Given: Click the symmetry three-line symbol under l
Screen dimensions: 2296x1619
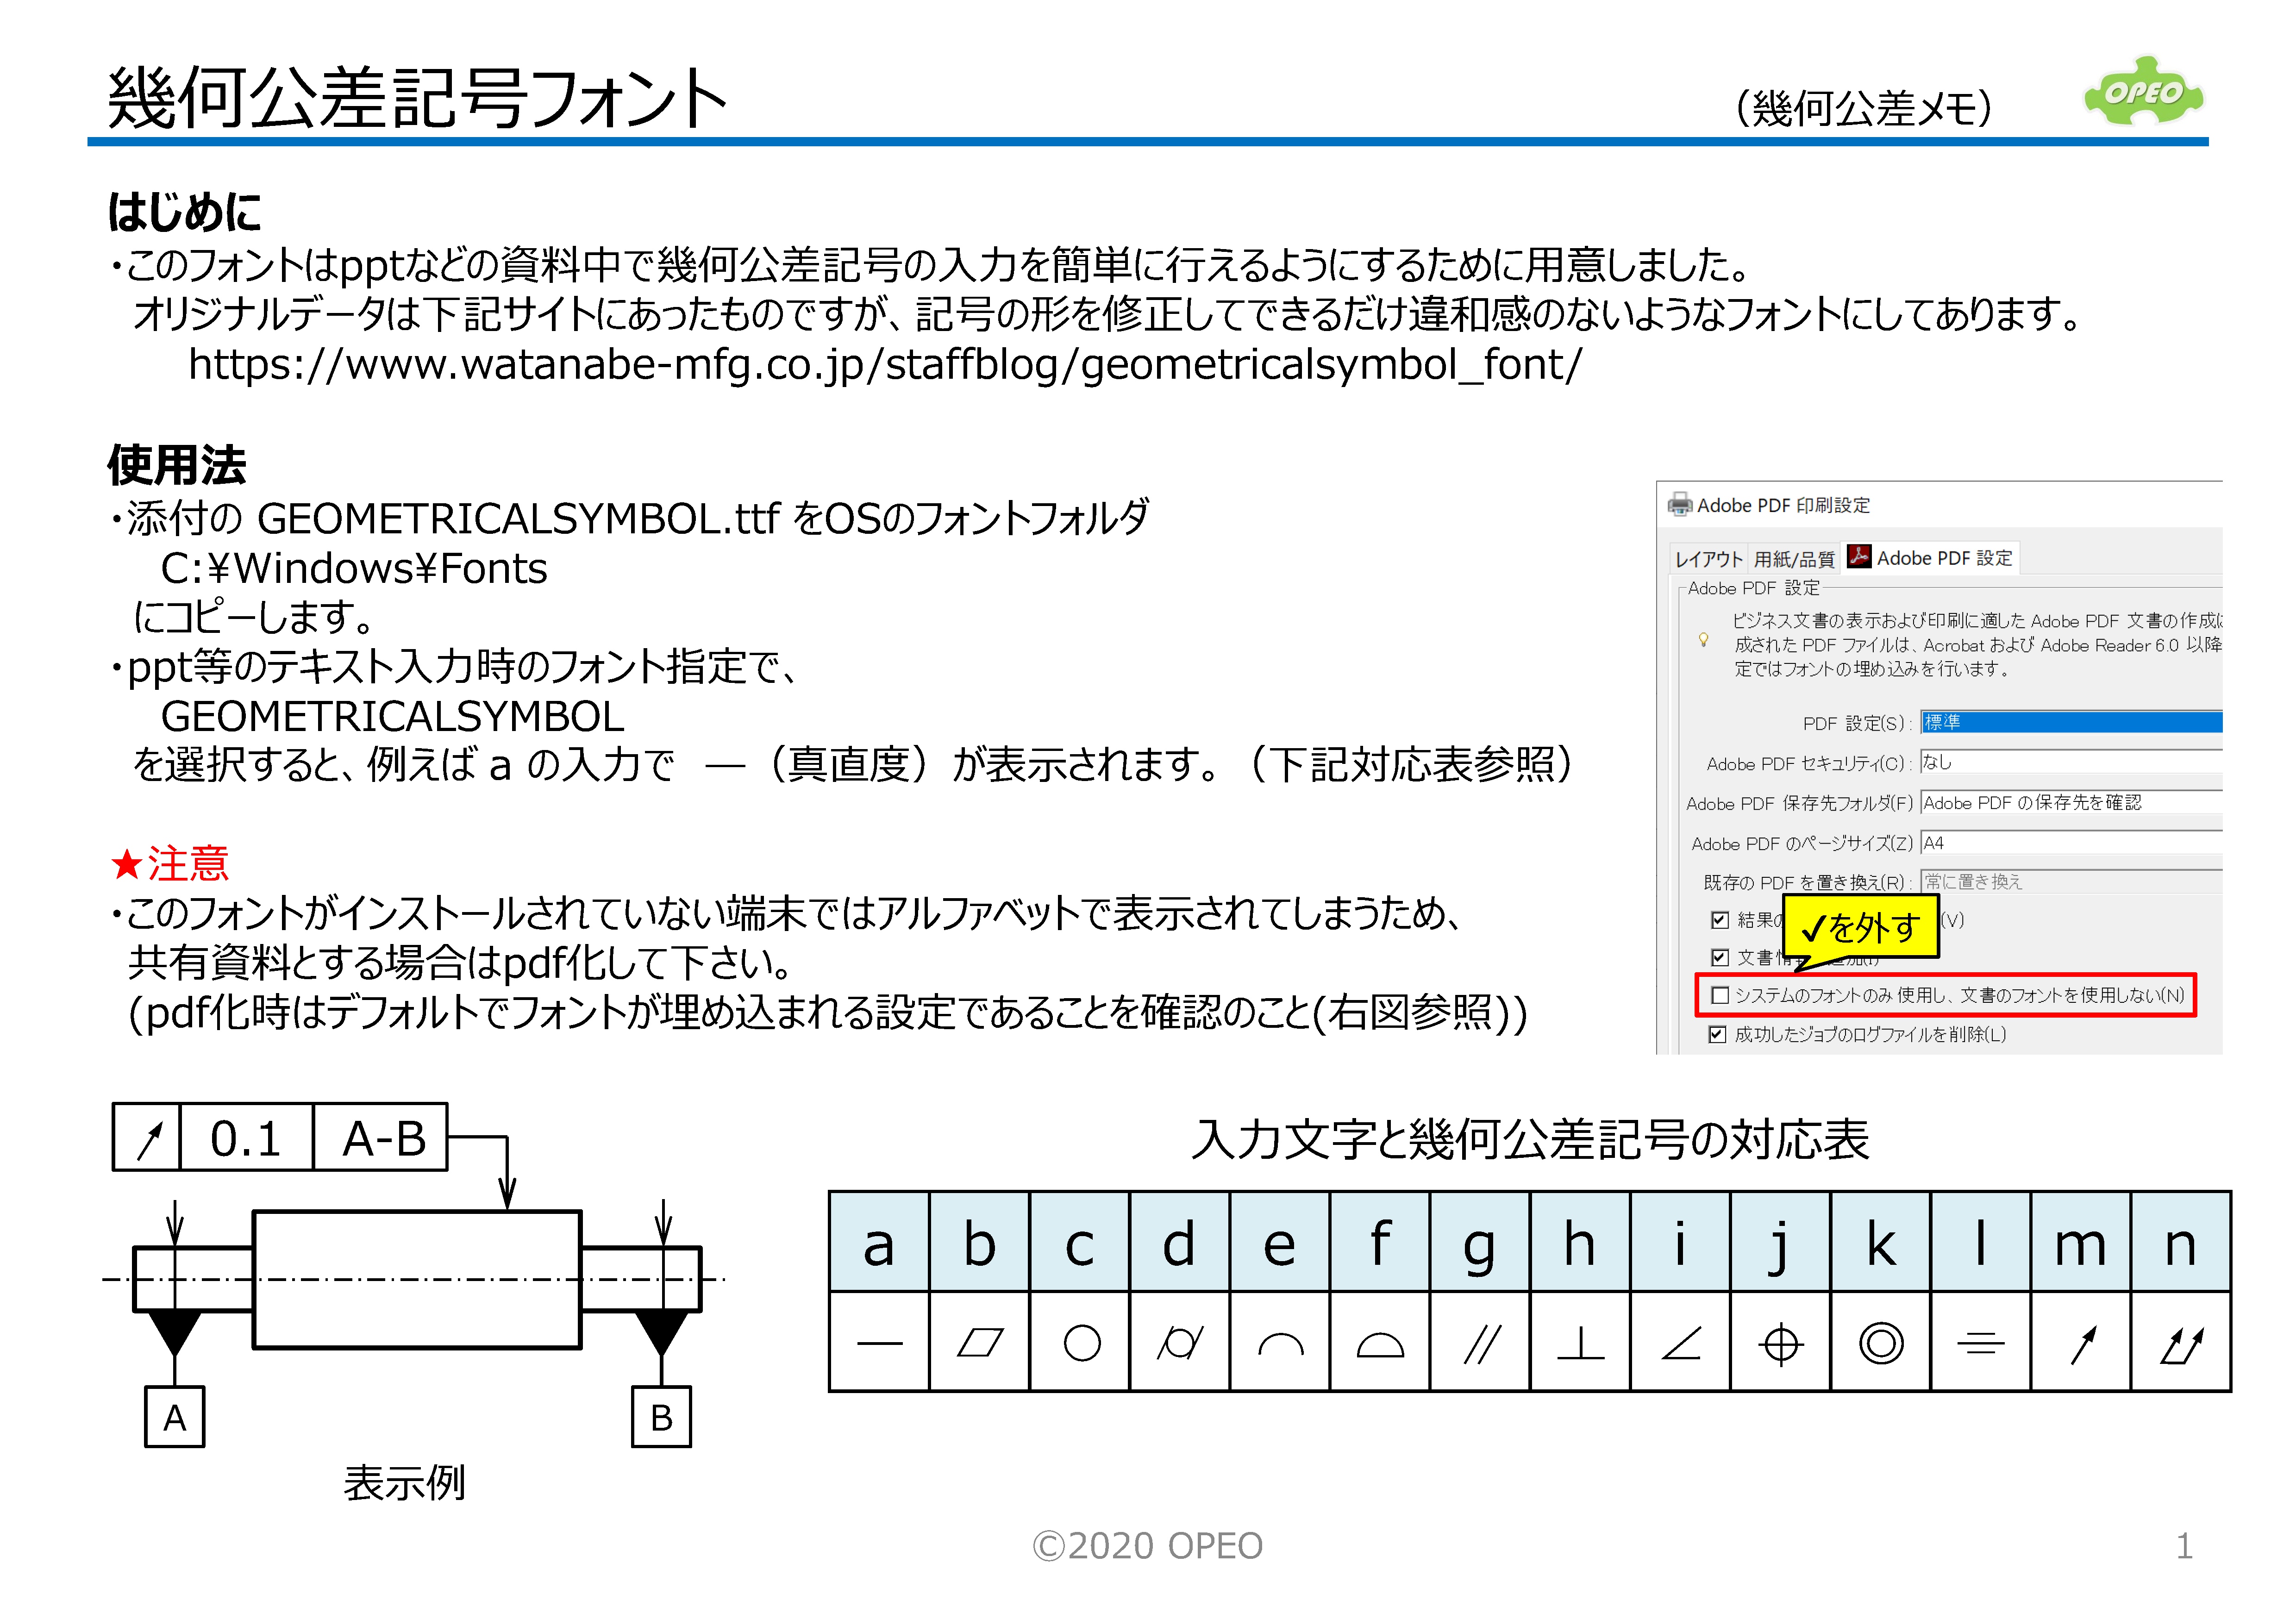Looking at the screenshot, I should 1981,1343.
